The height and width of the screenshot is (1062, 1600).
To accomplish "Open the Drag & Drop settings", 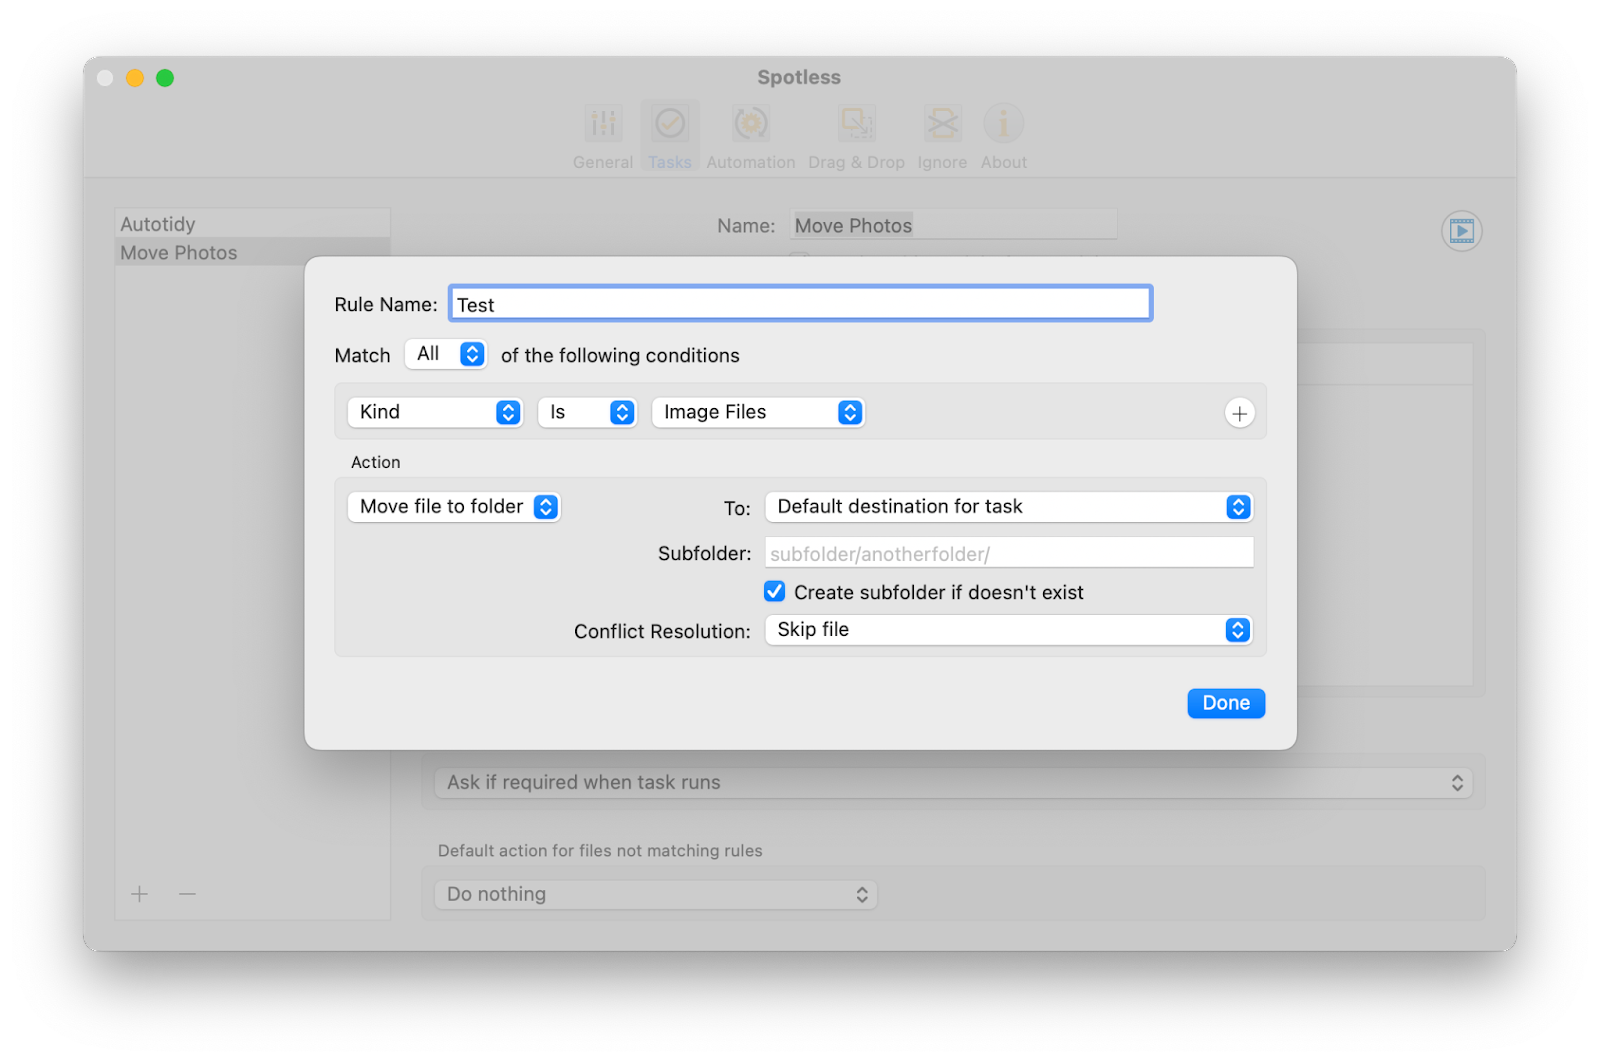I will tap(856, 133).
